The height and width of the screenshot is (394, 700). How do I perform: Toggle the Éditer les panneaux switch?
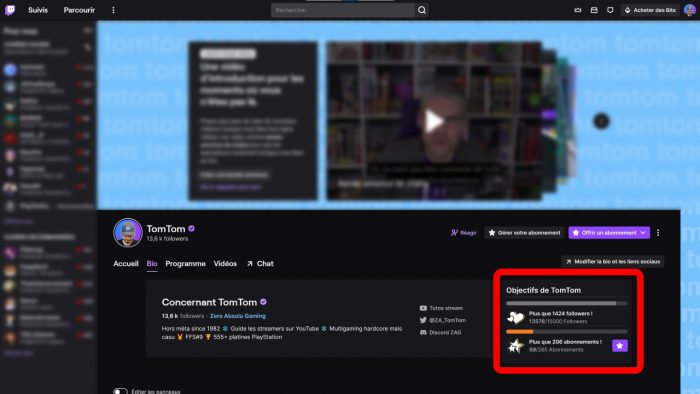pyautogui.click(x=120, y=391)
